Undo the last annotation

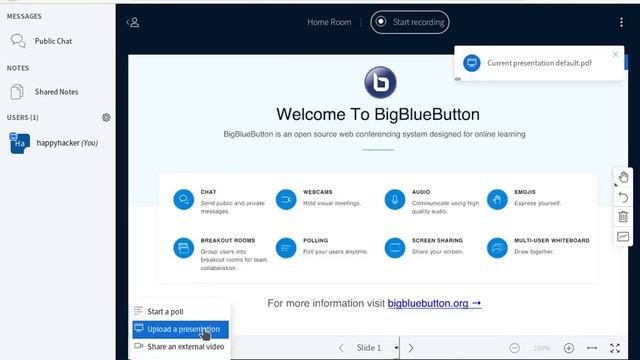[623, 198]
